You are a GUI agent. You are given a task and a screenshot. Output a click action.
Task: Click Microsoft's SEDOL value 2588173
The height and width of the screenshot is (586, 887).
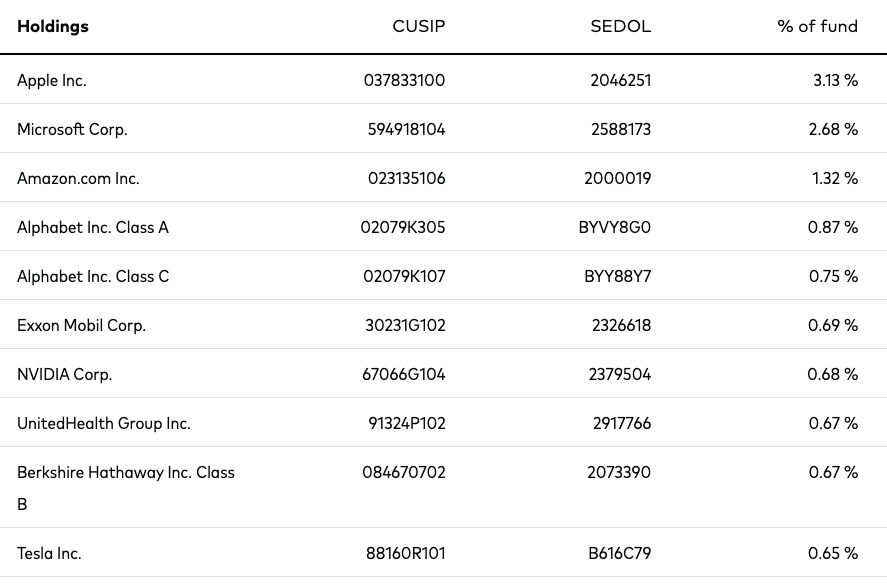pos(620,130)
